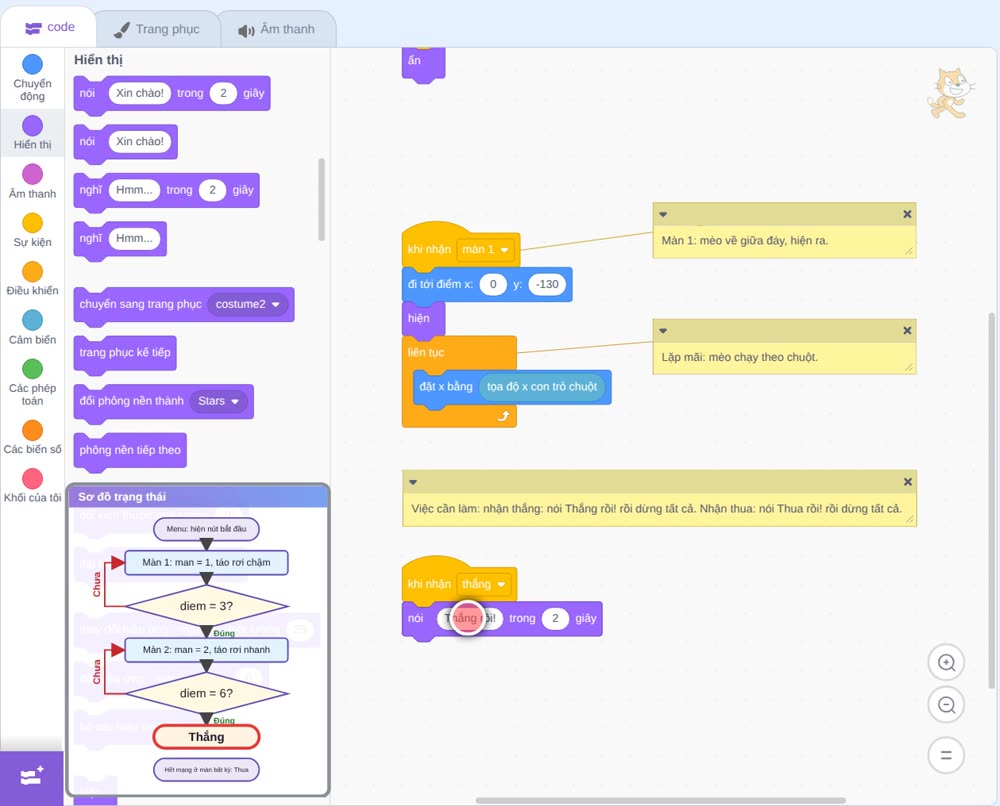Click the block palette vertical scrollbar

pyautogui.click(x=321, y=200)
